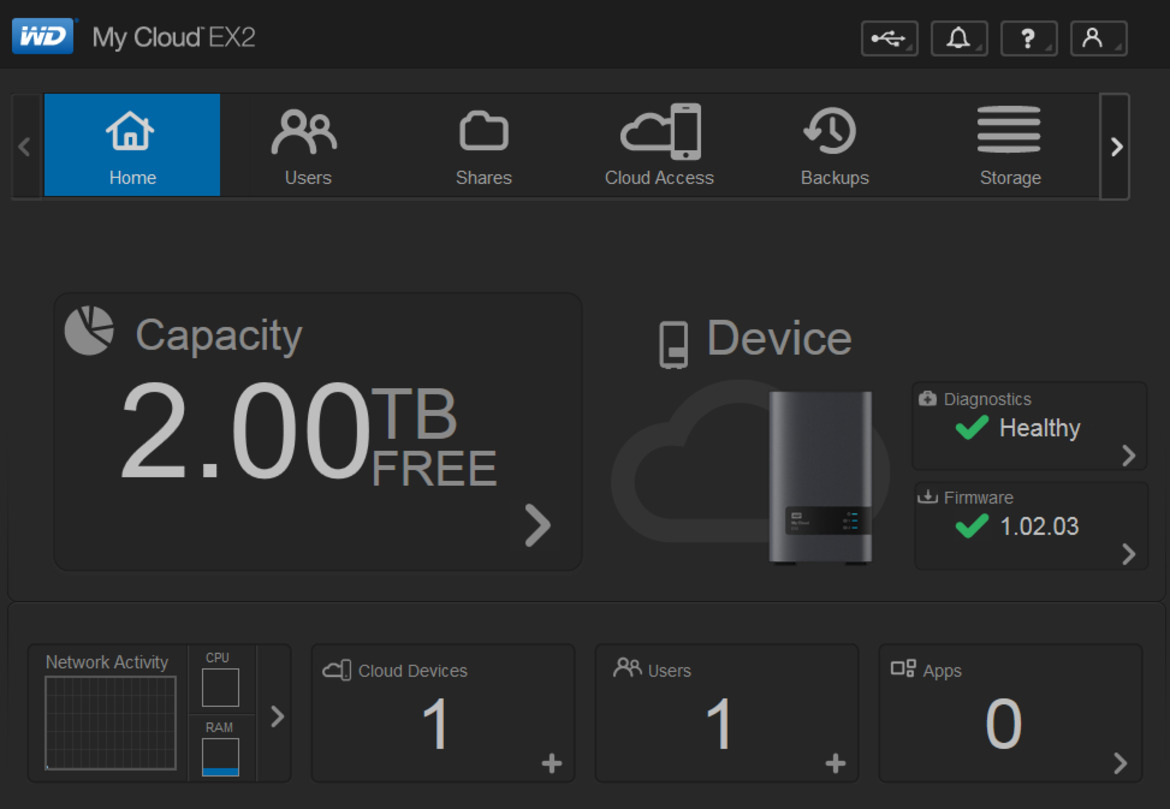Click the 2.00 TB FREE capacity value
Screen dimensions: 1170x809
point(307,432)
